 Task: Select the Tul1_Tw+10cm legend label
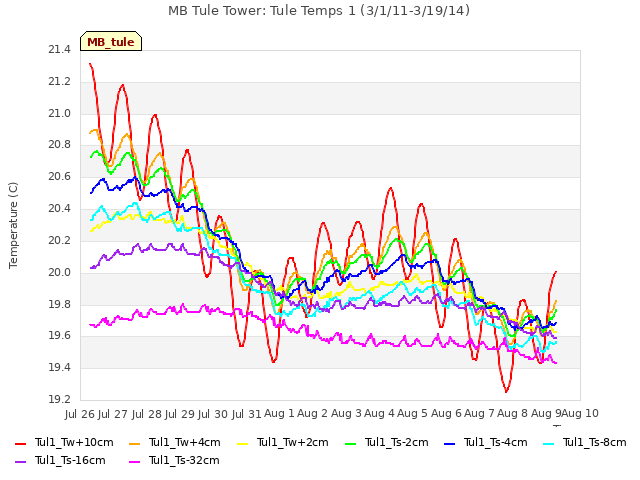(74, 442)
